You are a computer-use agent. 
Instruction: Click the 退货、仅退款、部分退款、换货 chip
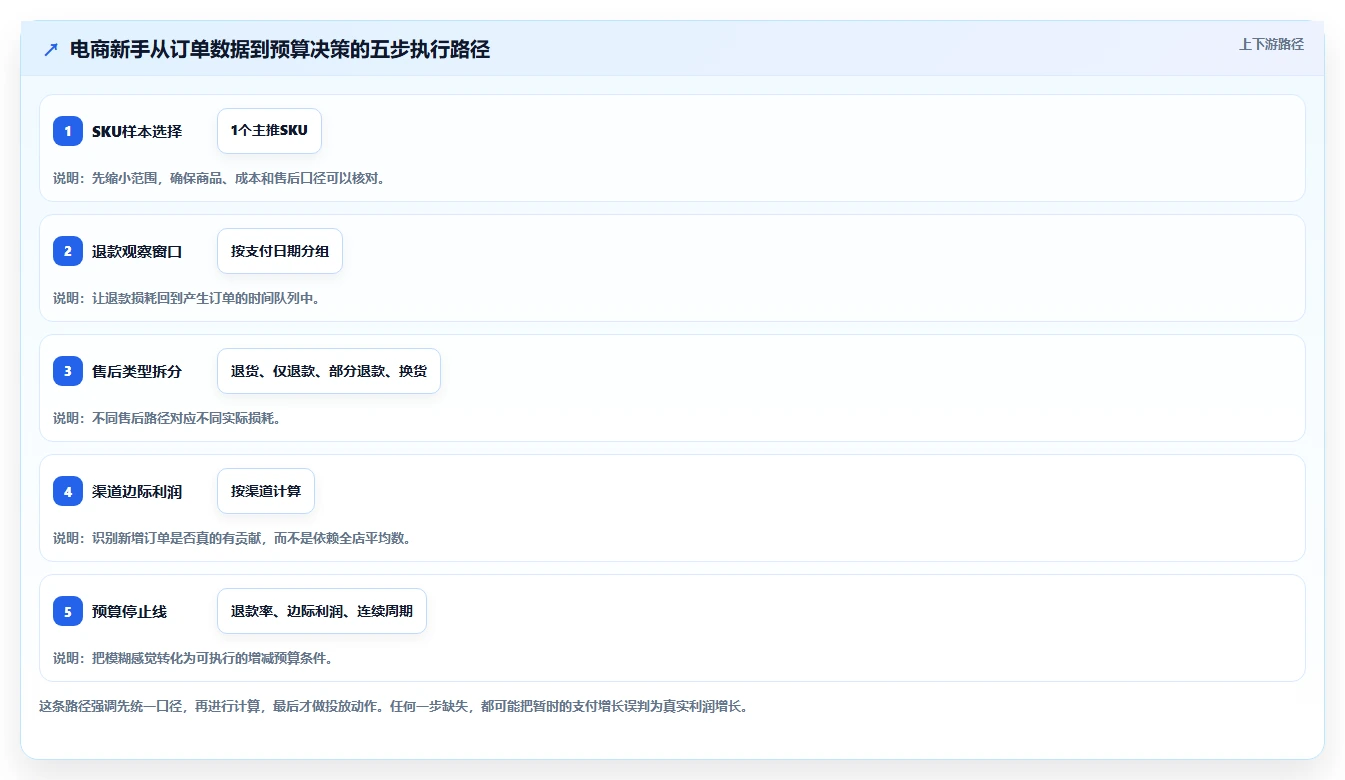329,371
